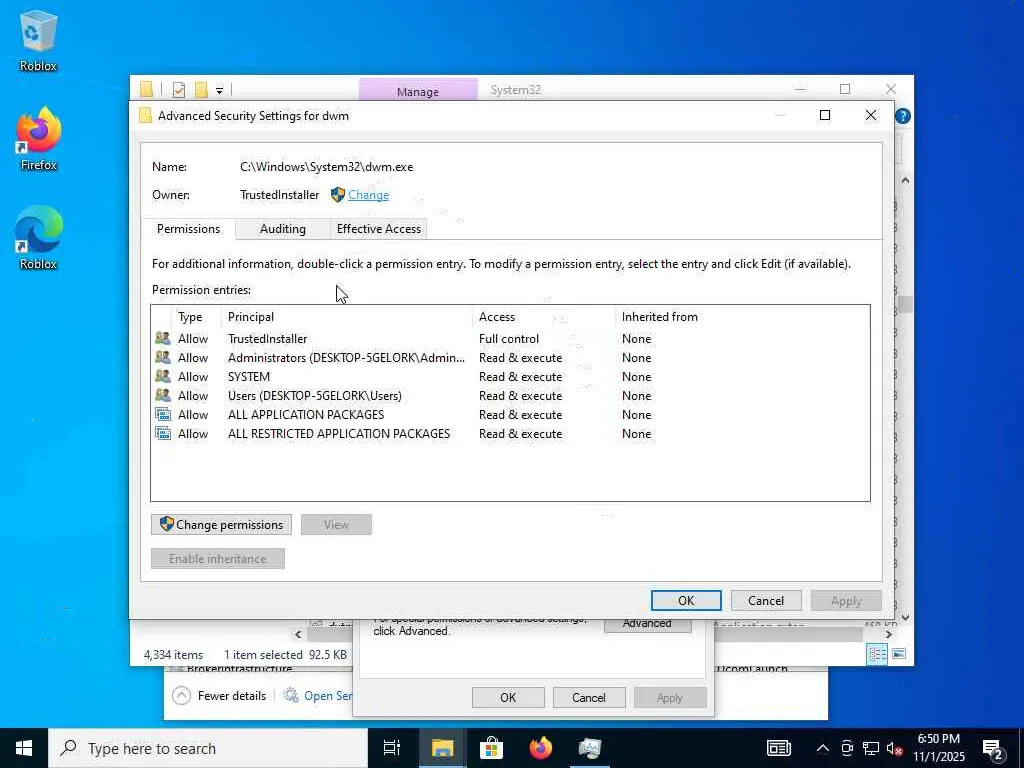Image resolution: width=1024 pixels, height=768 pixels.
Task: Select the SYSTEM entry's user icon
Action: click(x=163, y=376)
